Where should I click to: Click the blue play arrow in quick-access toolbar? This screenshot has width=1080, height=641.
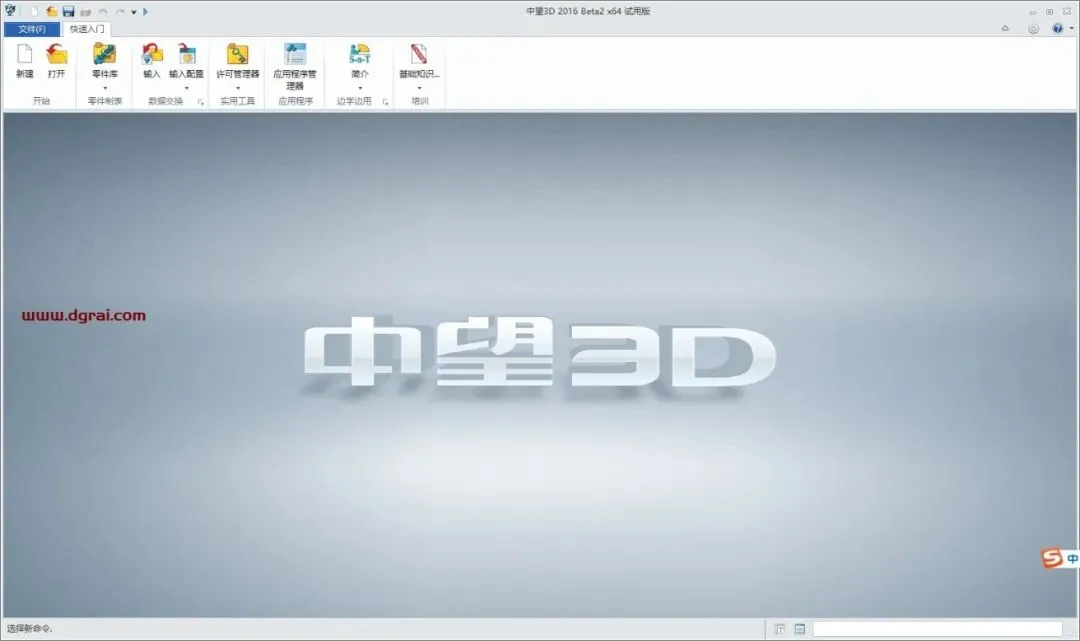(x=145, y=12)
